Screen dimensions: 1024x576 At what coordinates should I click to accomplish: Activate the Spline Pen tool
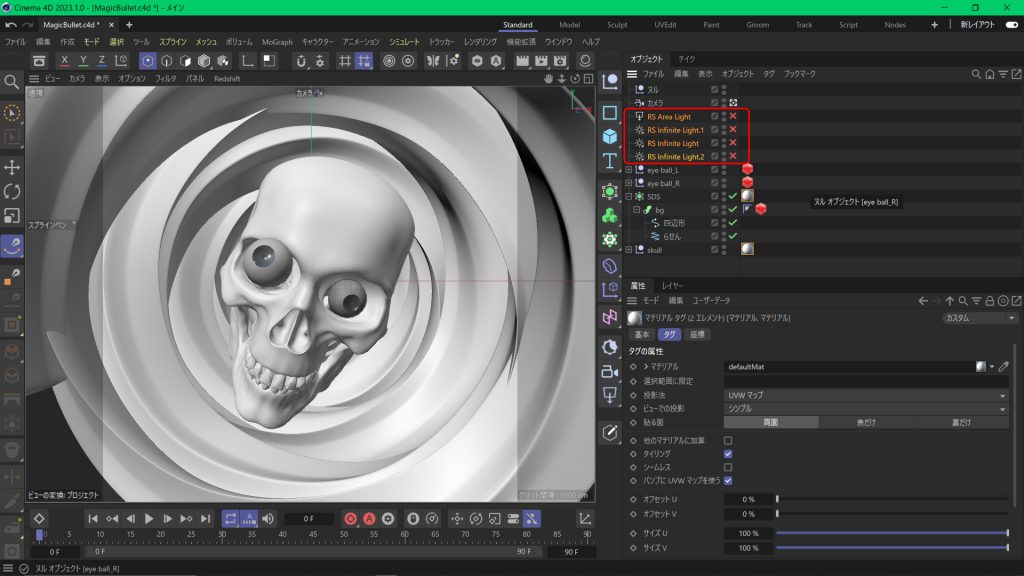tap(12, 245)
